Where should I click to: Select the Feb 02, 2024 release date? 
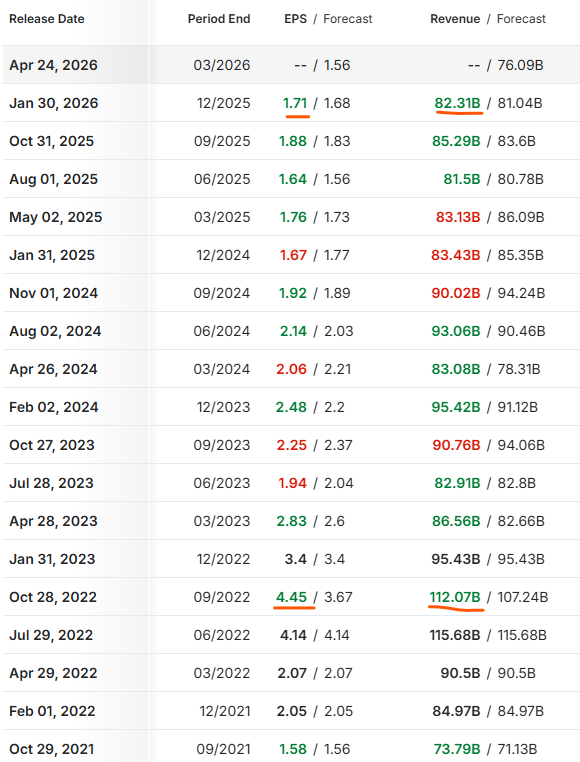click(x=54, y=407)
